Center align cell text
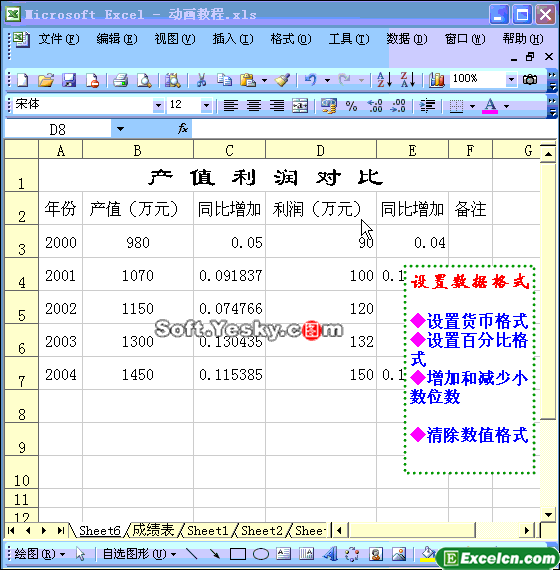The height and width of the screenshot is (570, 560). pyautogui.click(x=254, y=106)
